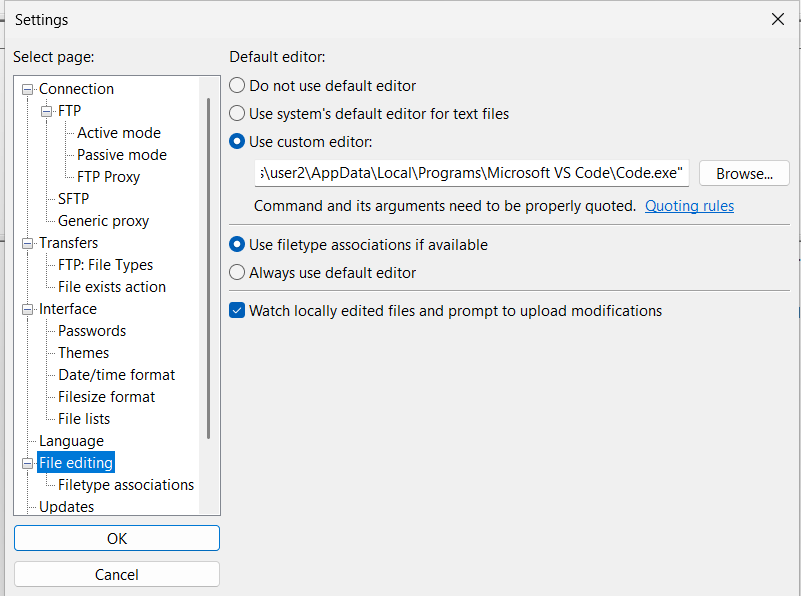Screen dimensions: 801x596
Task: Collapse the Interface tree branch
Action: pyautogui.click(x=29, y=308)
